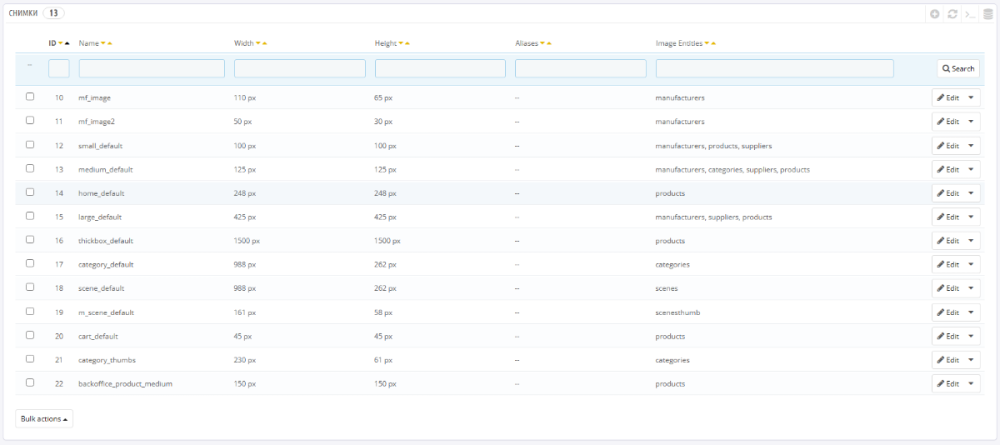Click the Image Entities filter field
1000x445 pixels.
[x=774, y=69]
